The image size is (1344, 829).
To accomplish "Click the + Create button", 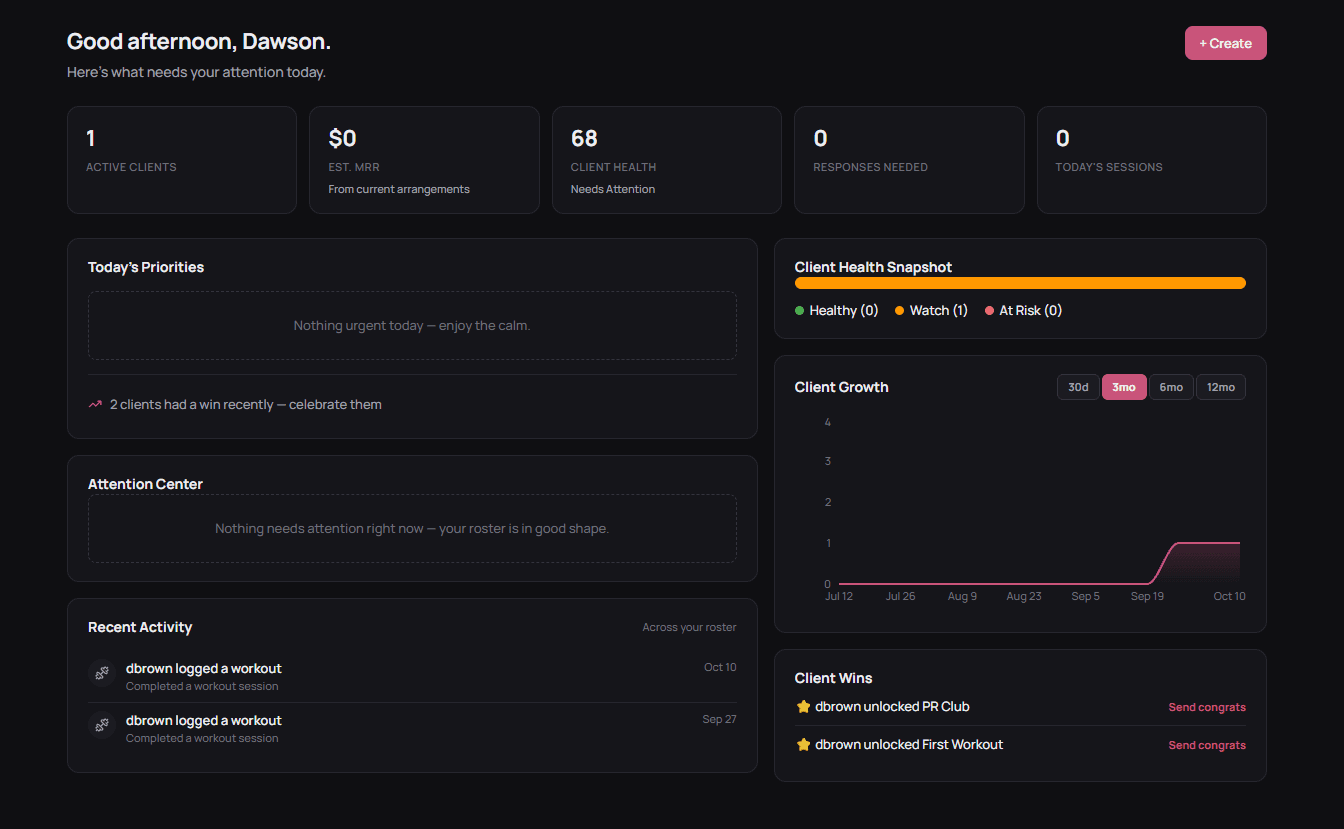I will tap(1225, 43).
